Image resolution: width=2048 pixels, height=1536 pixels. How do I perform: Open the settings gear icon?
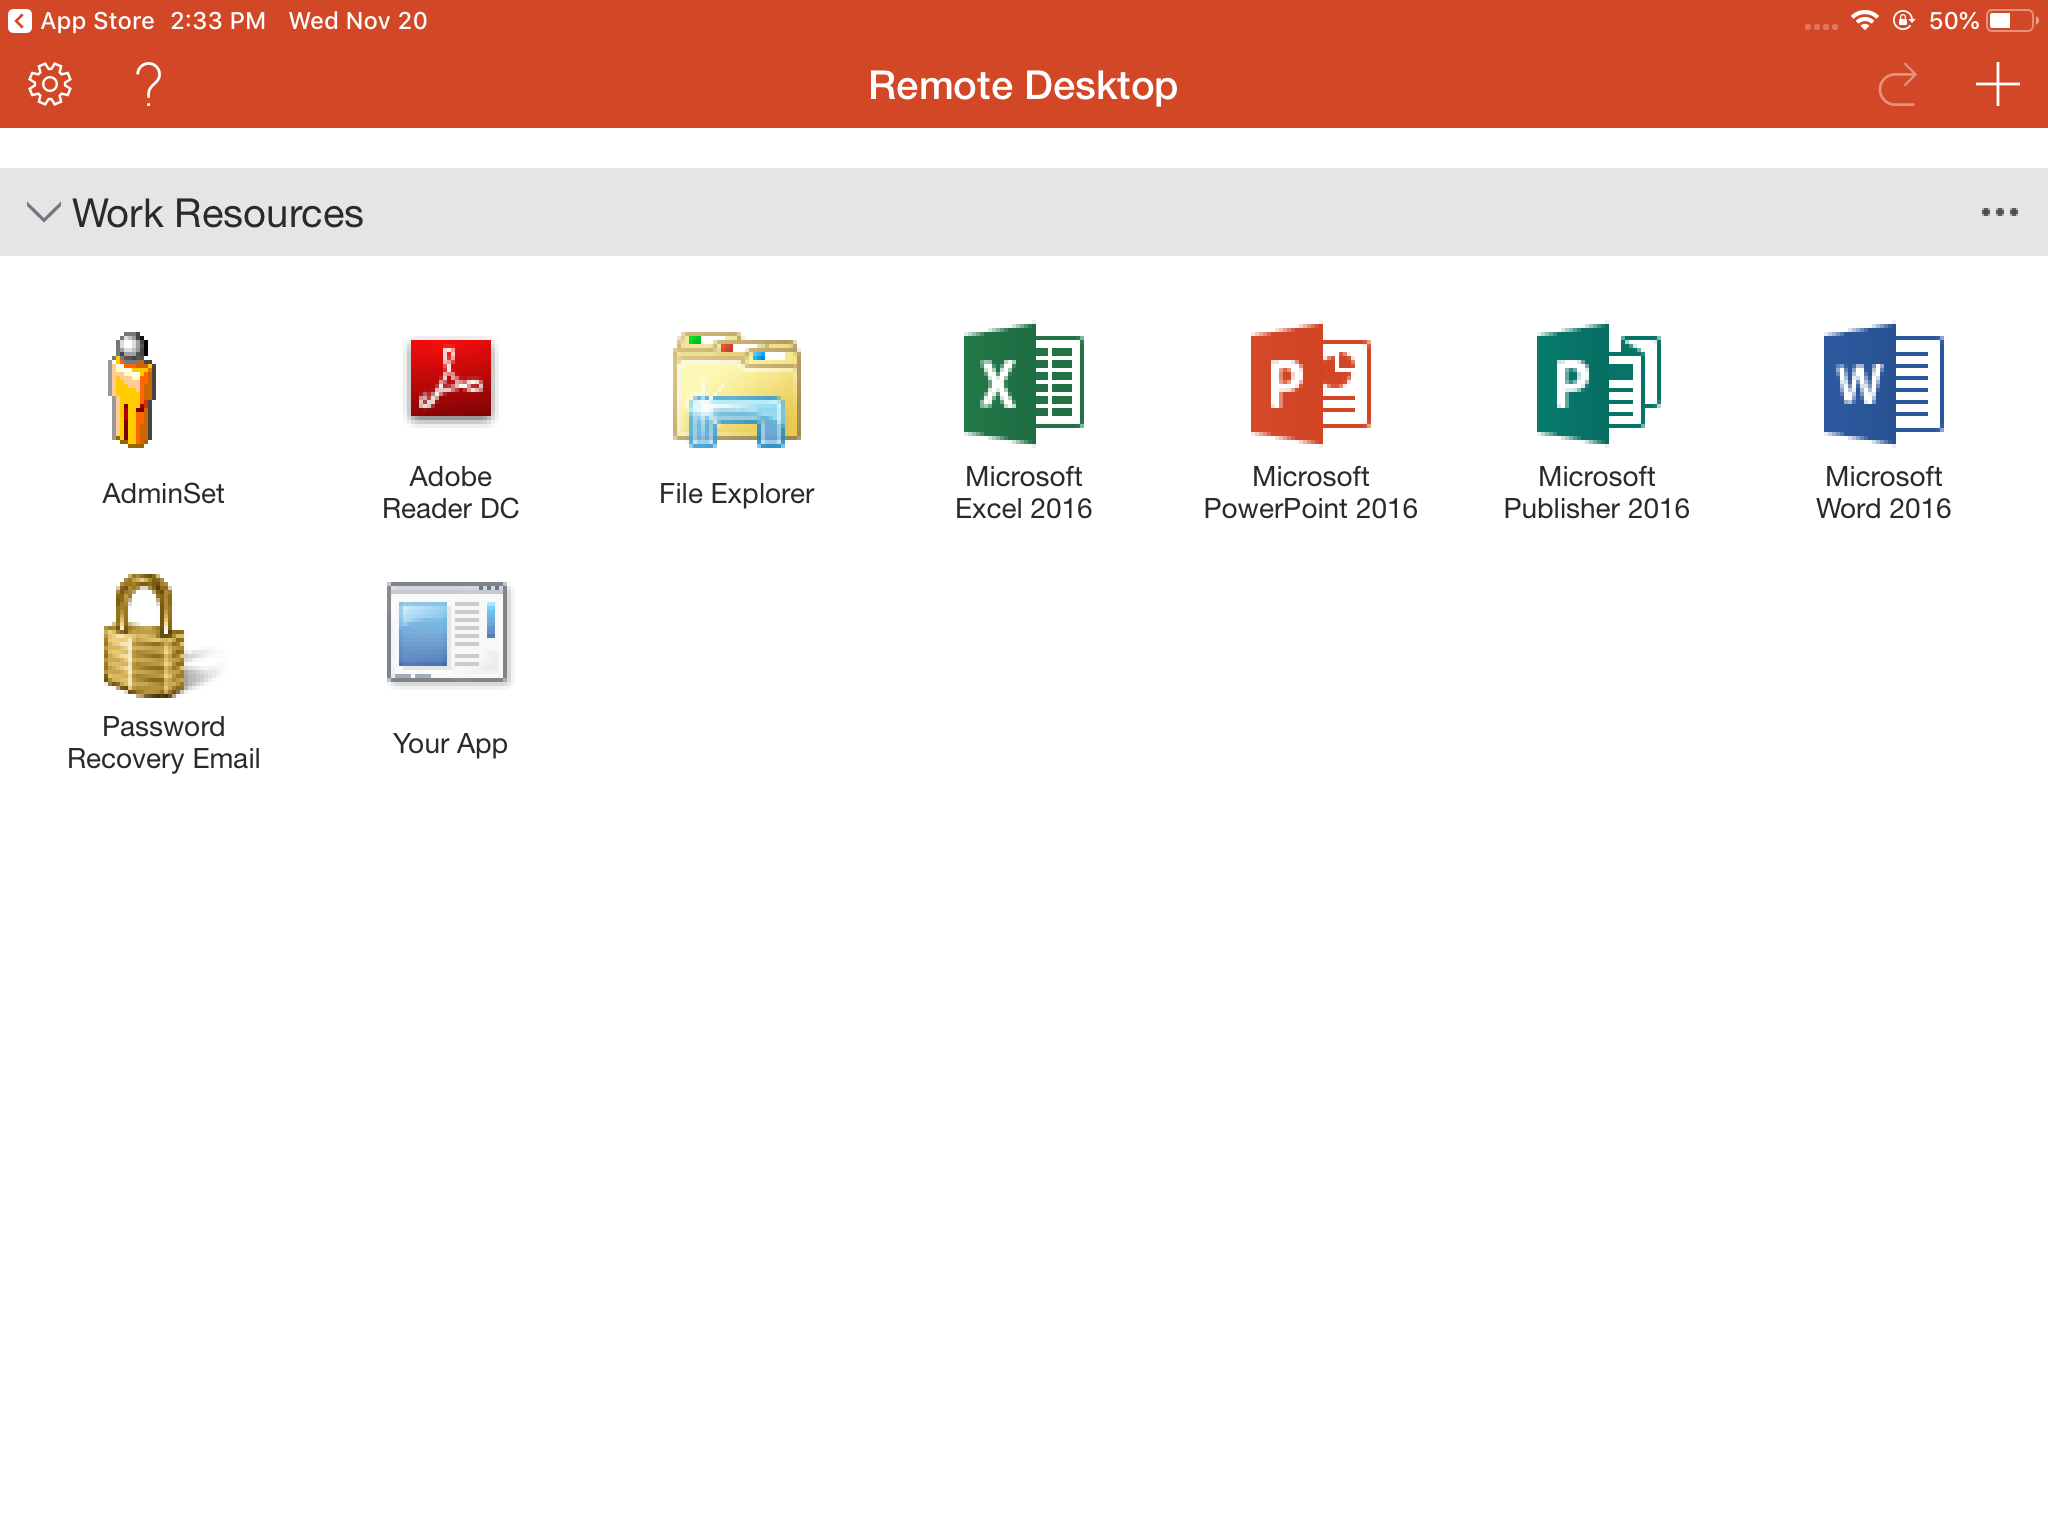[x=50, y=85]
